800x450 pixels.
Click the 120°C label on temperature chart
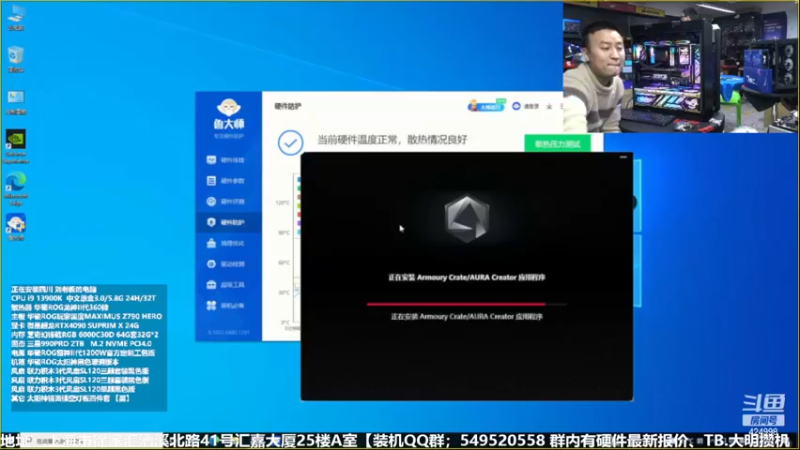coord(282,203)
